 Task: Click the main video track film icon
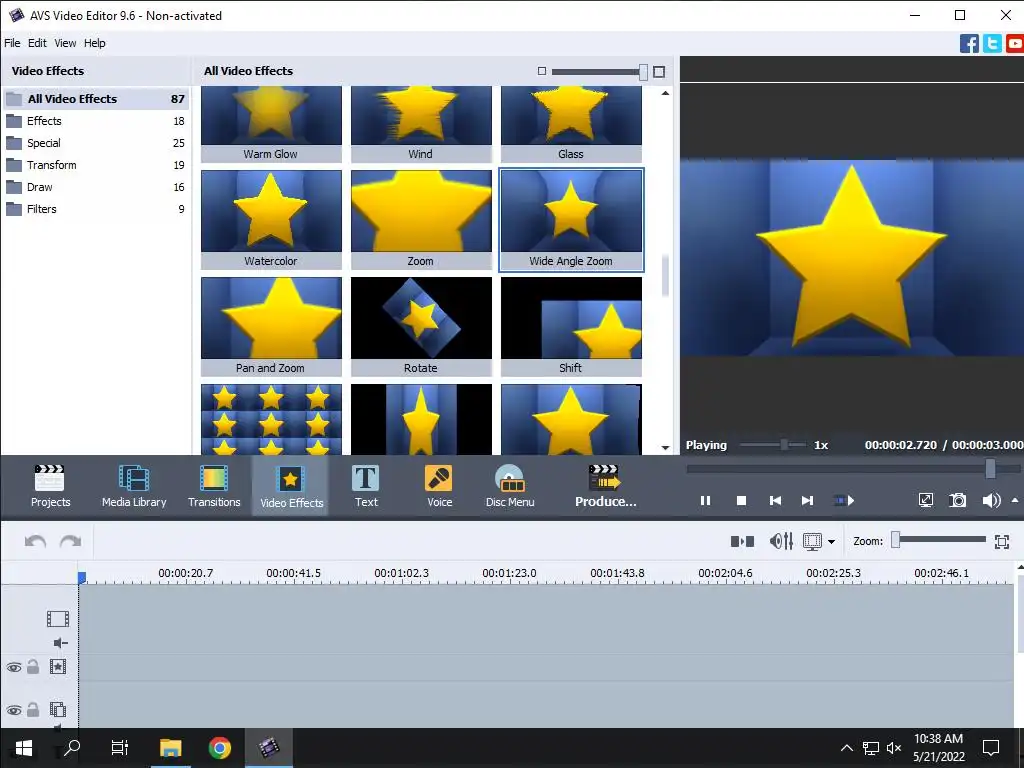tap(57, 618)
